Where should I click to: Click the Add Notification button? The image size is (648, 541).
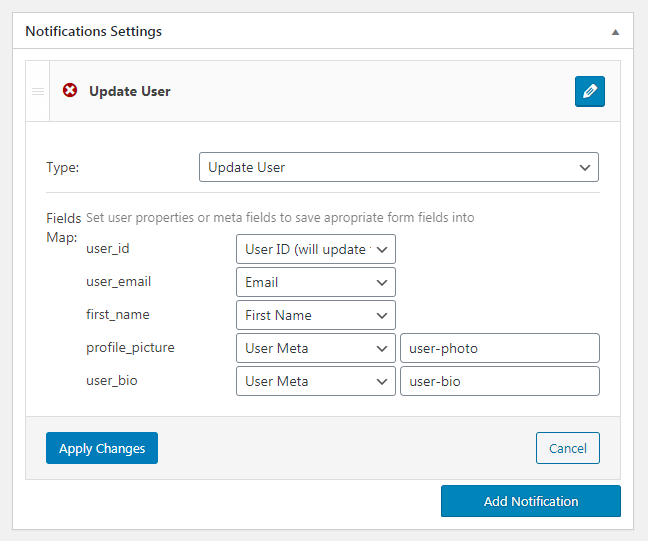[x=530, y=501]
